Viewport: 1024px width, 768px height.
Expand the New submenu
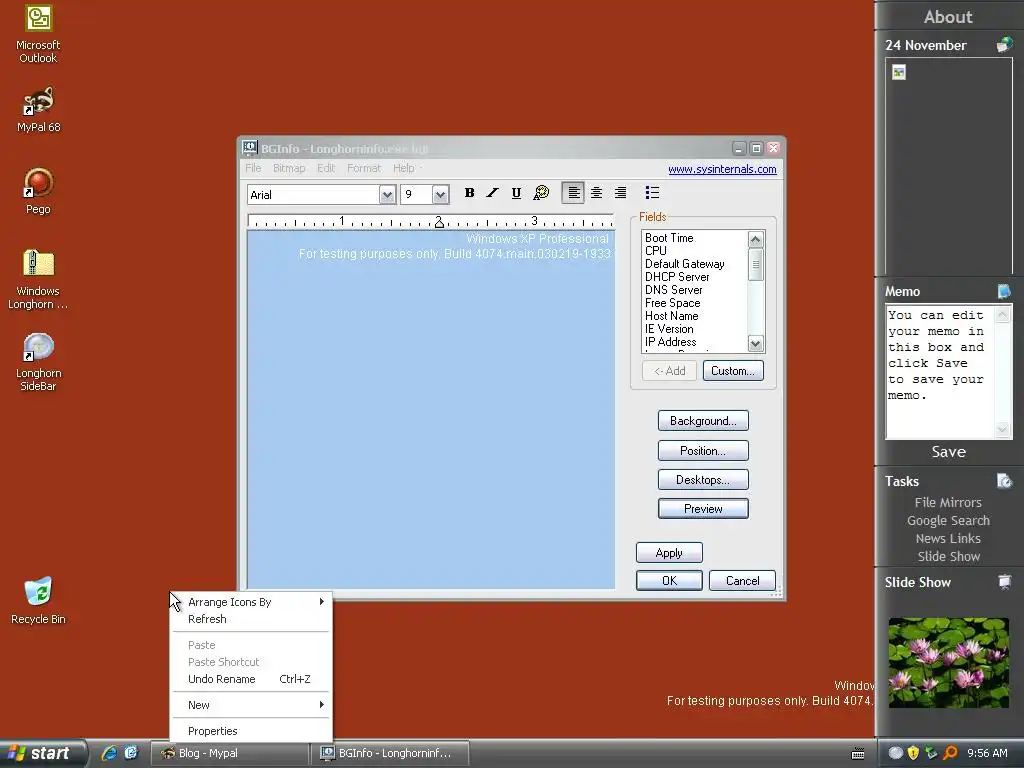point(251,705)
